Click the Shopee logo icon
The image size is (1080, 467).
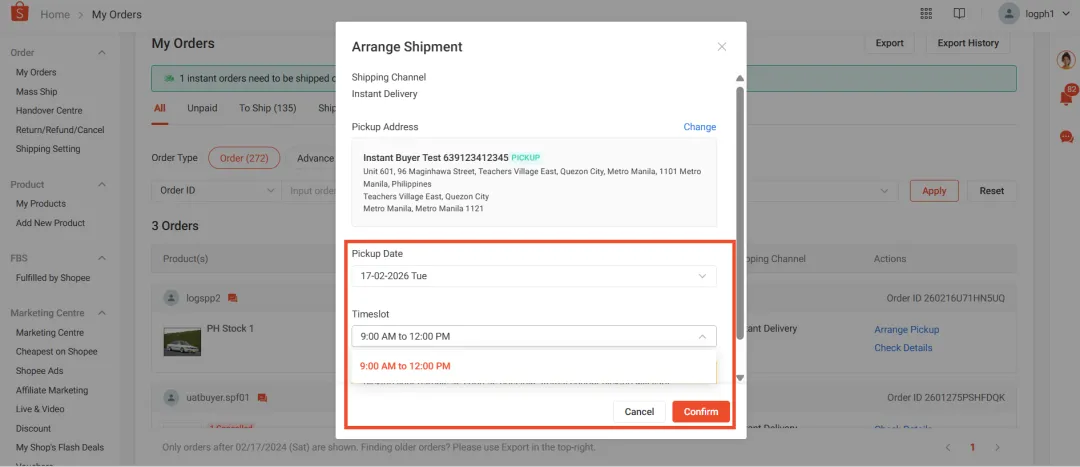pos(19,12)
